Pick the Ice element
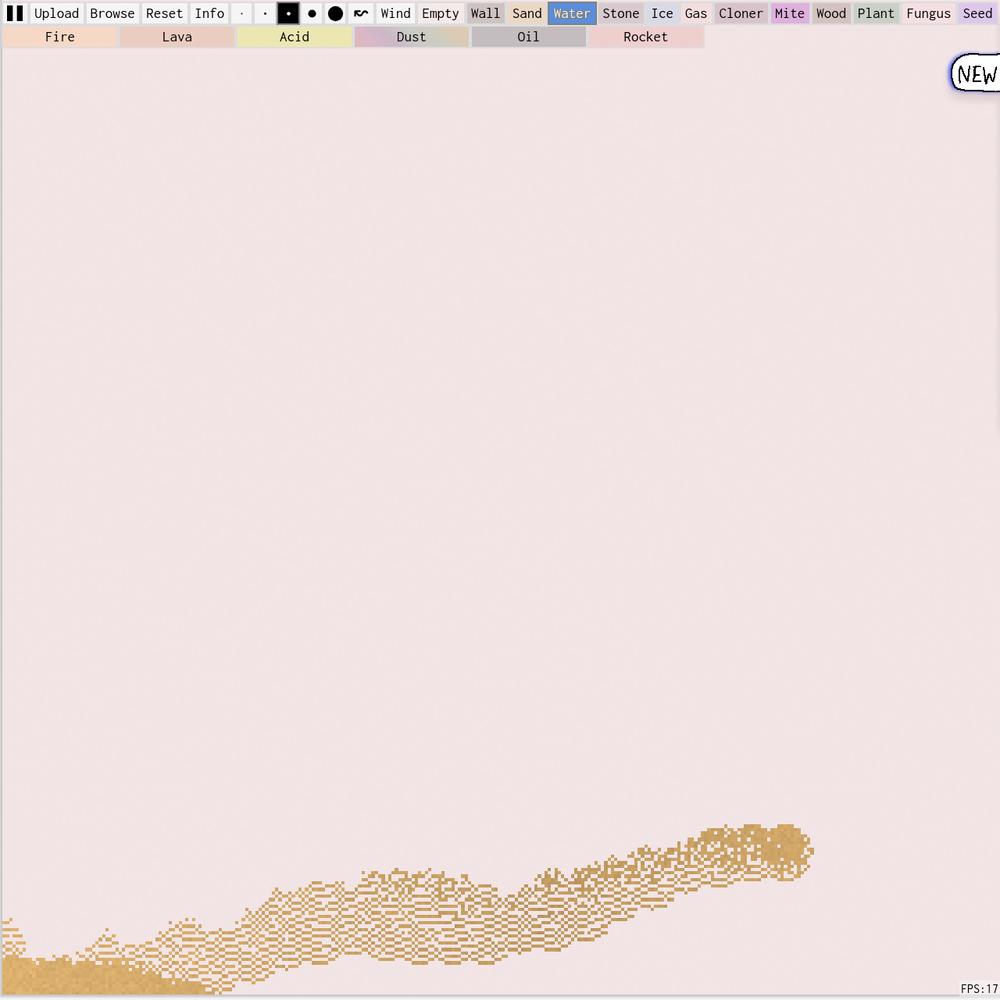The height and width of the screenshot is (1000, 1000). coord(662,13)
